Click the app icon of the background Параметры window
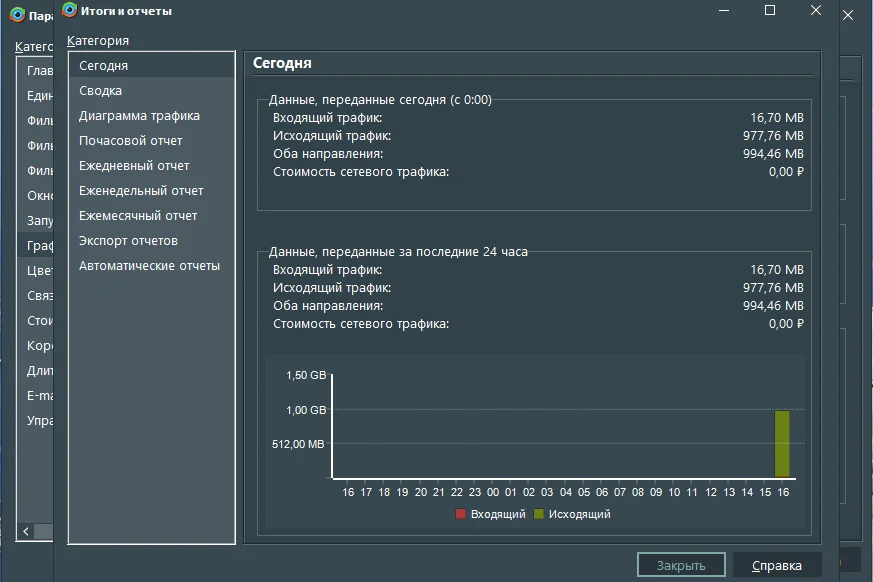The width and height of the screenshot is (873, 582). coord(17,15)
